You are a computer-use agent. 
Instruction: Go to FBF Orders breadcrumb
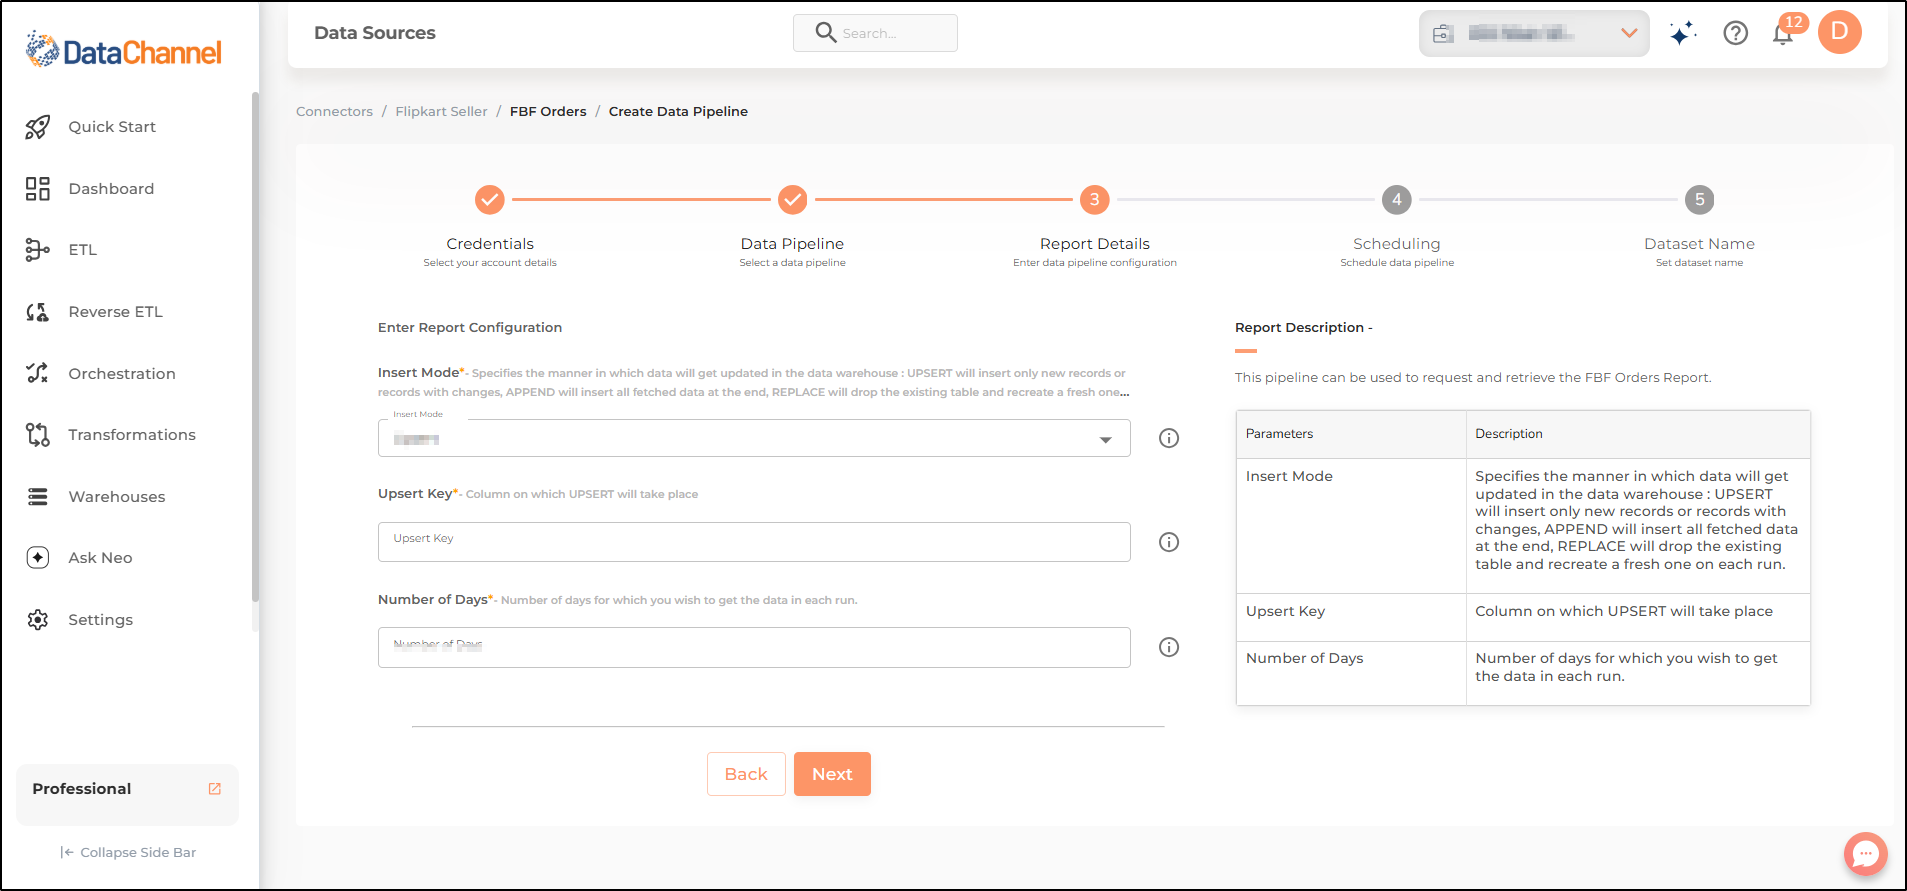(x=548, y=111)
